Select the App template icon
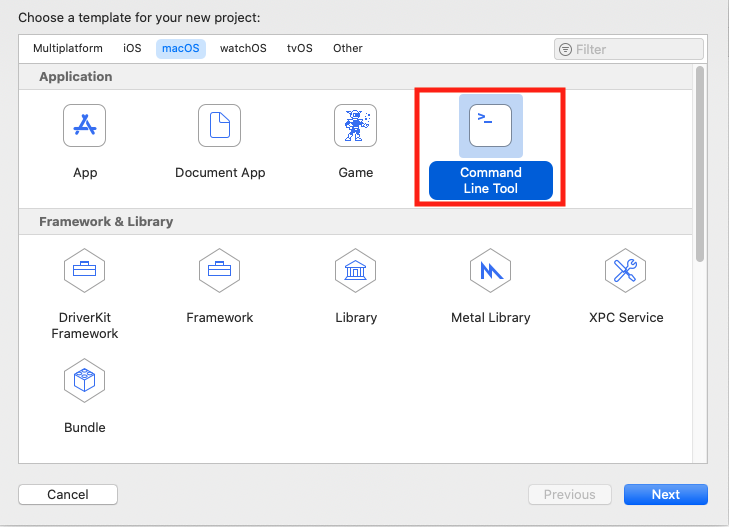Image resolution: width=729 pixels, height=527 pixels. pyautogui.click(x=85, y=125)
